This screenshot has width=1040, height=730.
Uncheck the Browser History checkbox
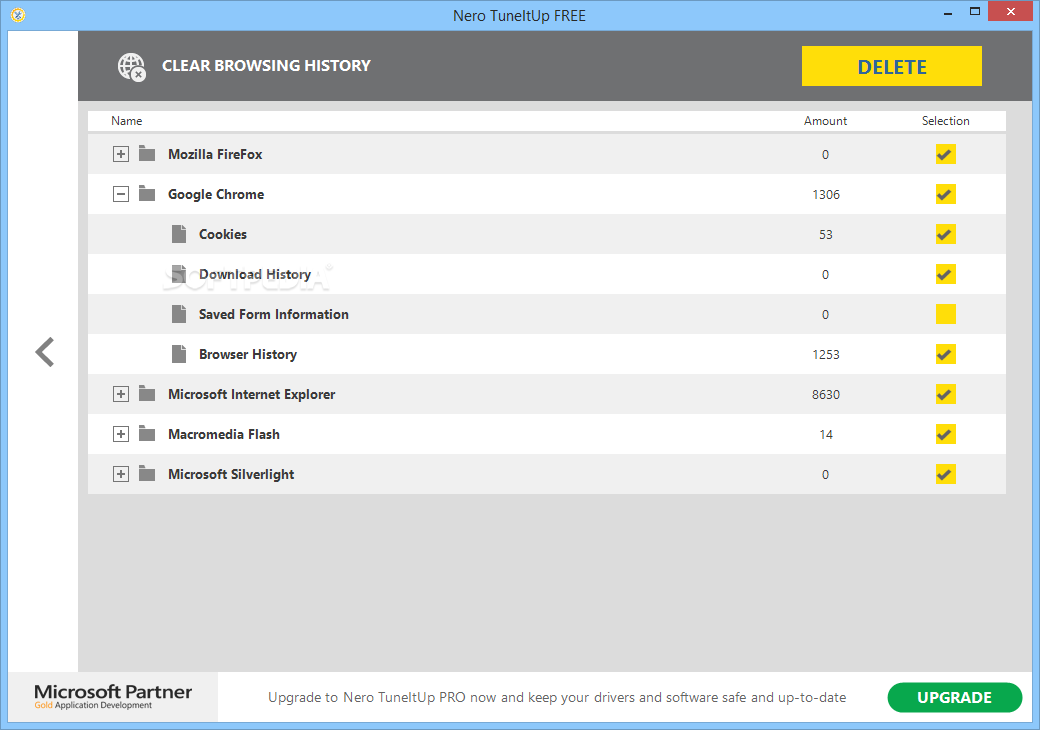pyautogui.click(x=945, y=354)
